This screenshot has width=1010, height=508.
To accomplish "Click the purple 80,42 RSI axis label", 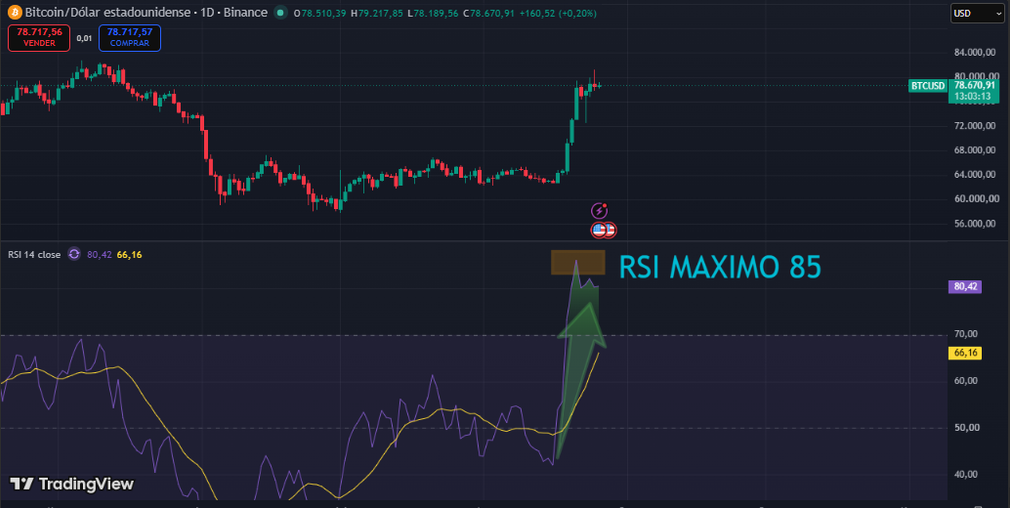I will point(965,287).
